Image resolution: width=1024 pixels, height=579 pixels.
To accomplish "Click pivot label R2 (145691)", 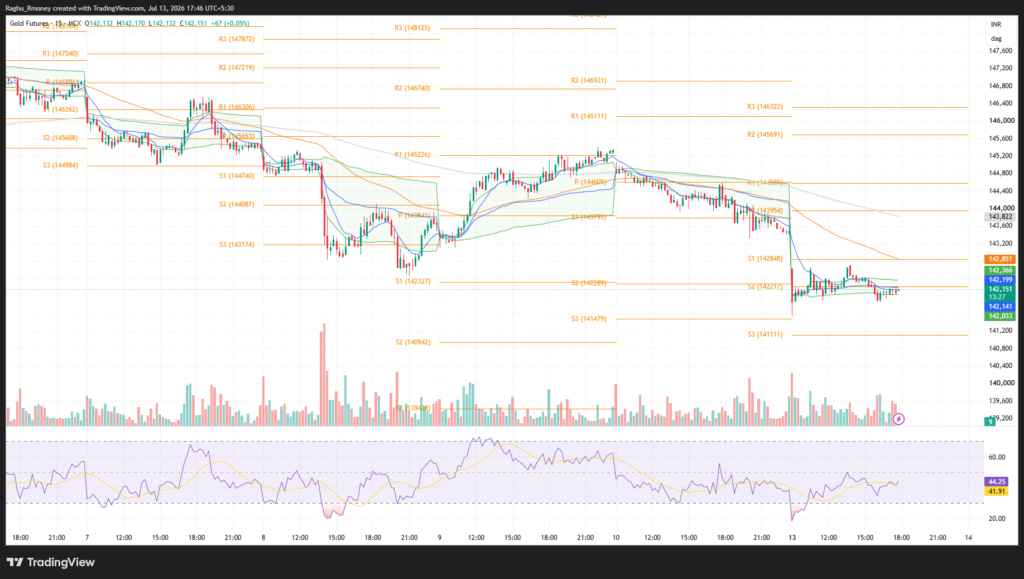I will 765,134.
